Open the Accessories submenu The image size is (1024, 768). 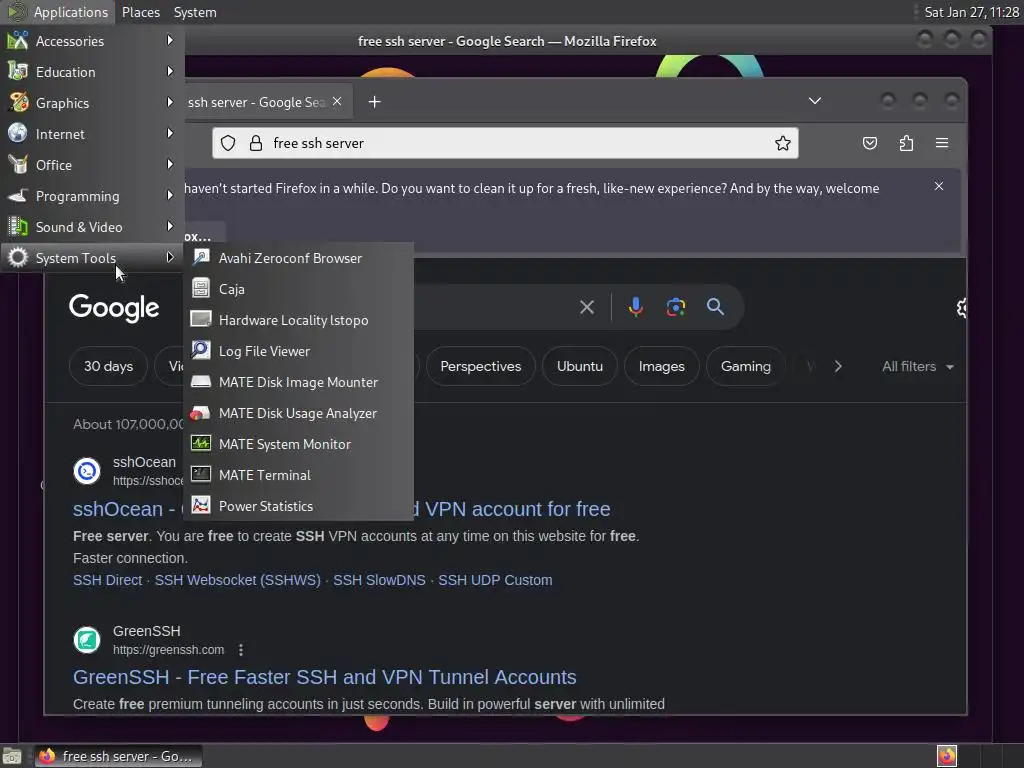click(92, 41)
